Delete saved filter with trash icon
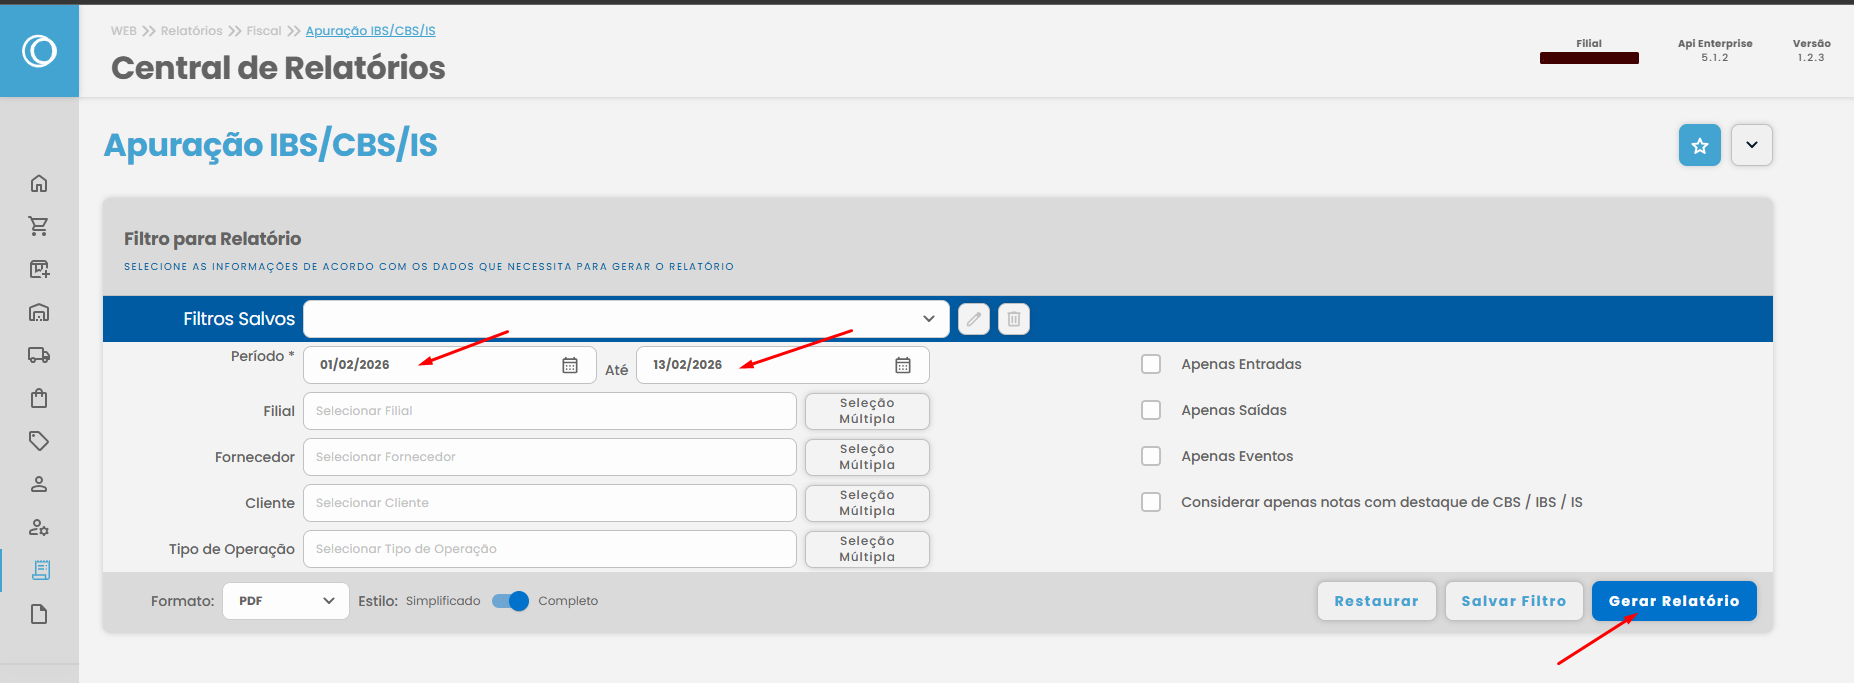The width and height of the screenshot is (1854, 683). (1013, 319)
